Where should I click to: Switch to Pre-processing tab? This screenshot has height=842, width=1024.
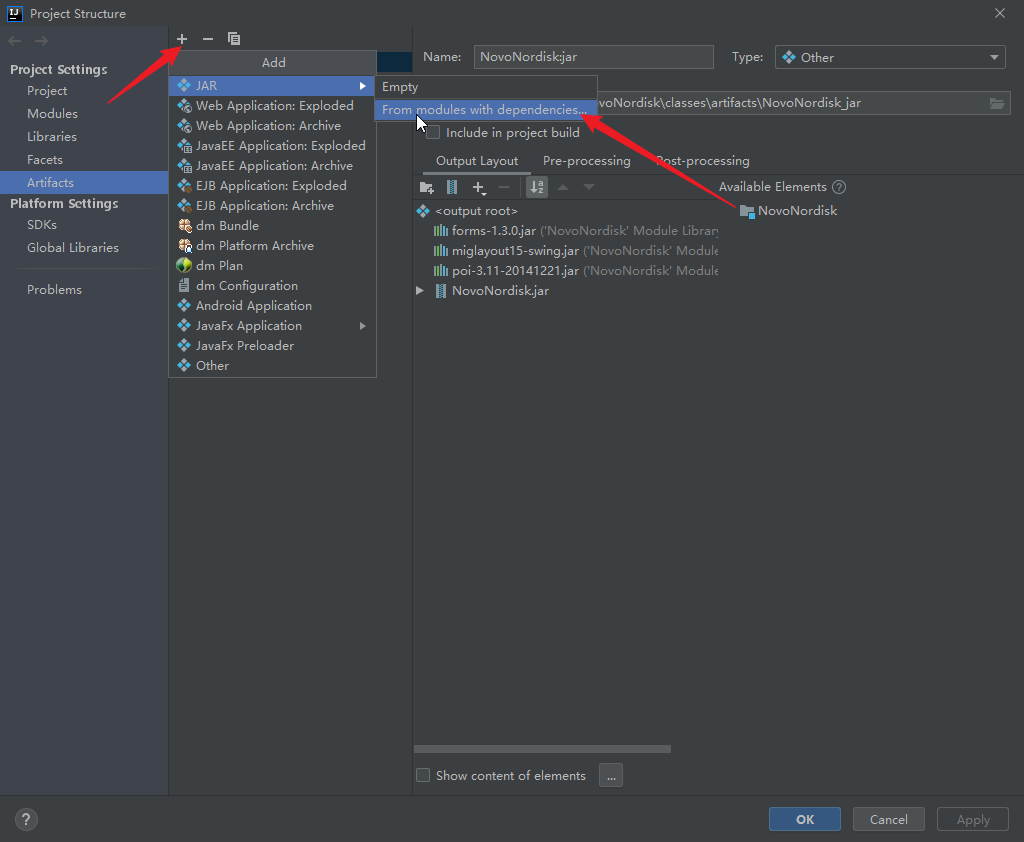(x=586, y=161)
